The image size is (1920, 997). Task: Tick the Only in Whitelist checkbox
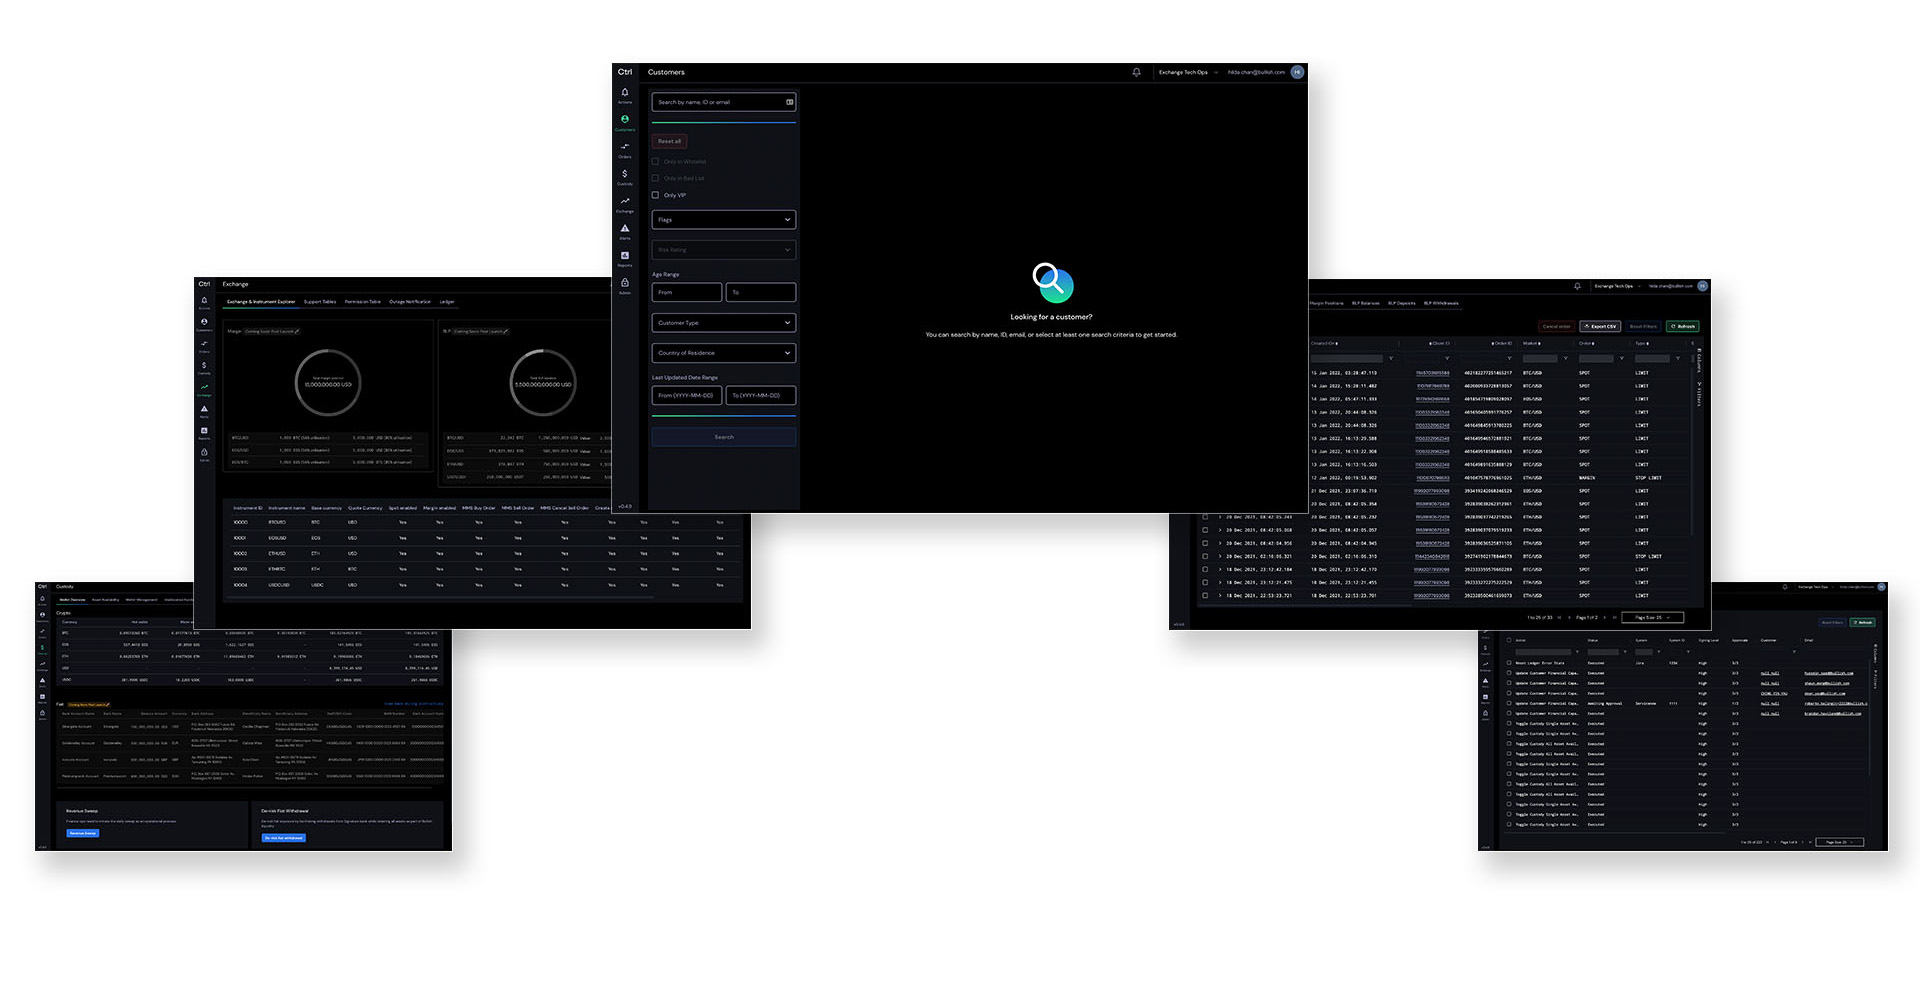point(656,161)
